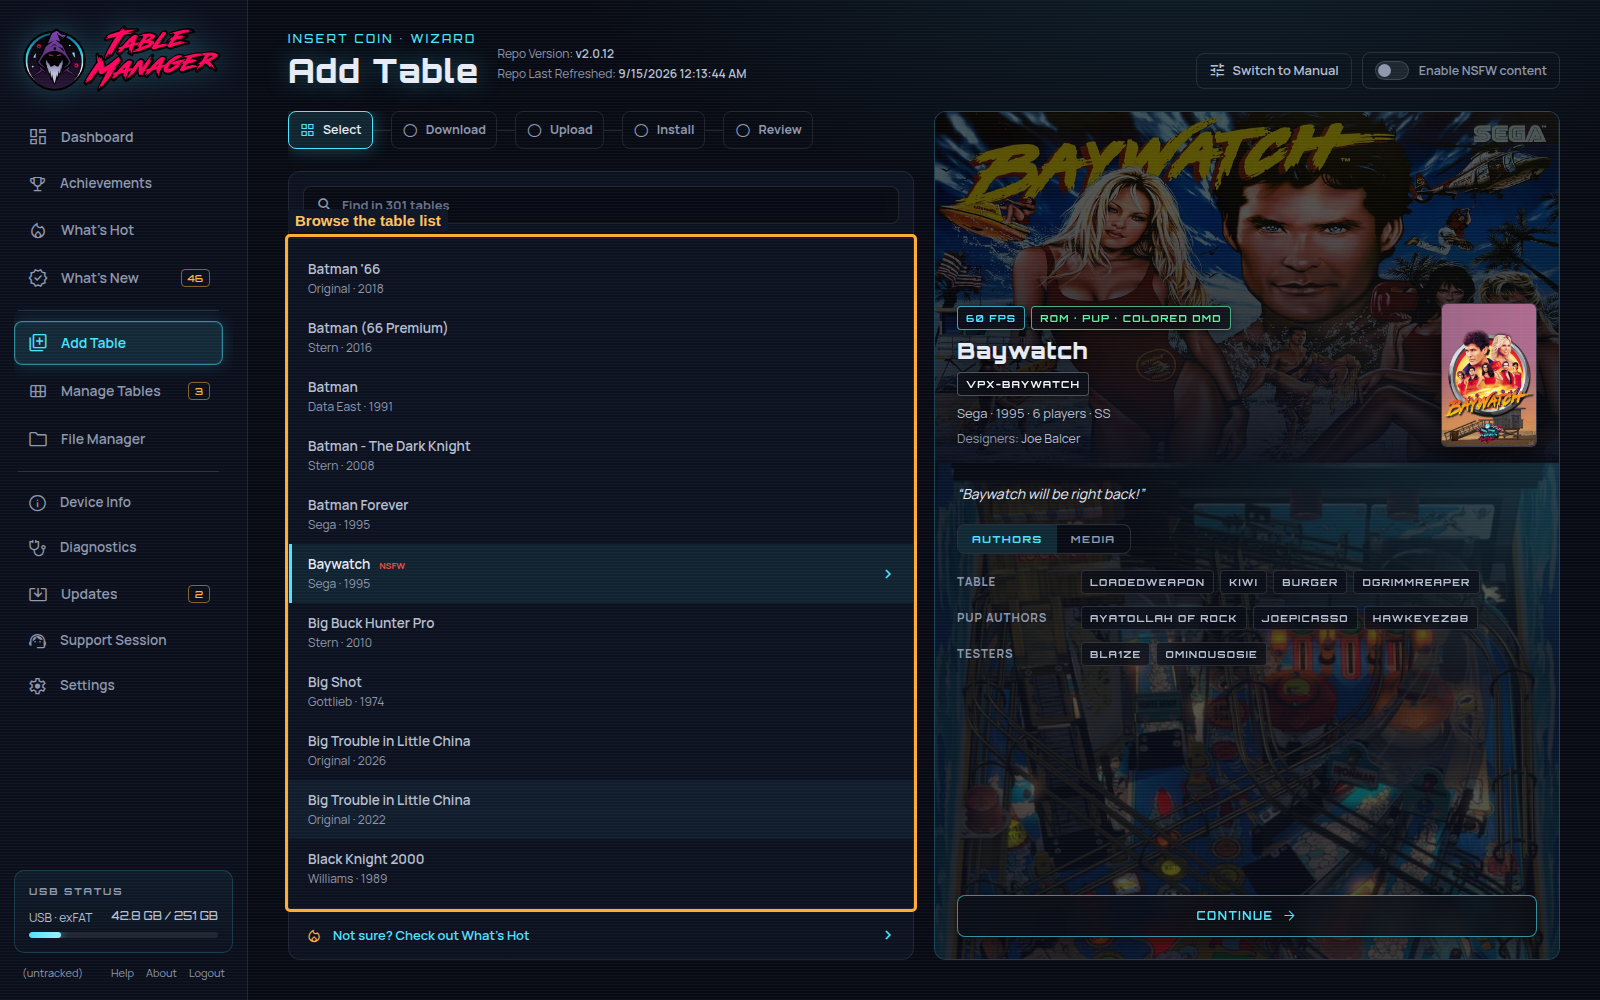Click the Device Info icon
Viewport: 1600px width, 1000px height.
(38, 503)
